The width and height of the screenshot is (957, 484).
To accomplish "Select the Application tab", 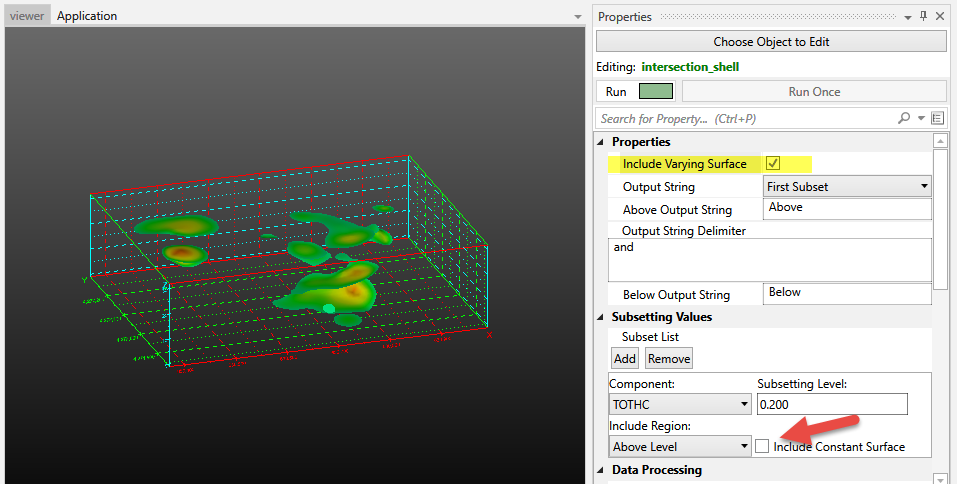I will [x=87, y=16].
